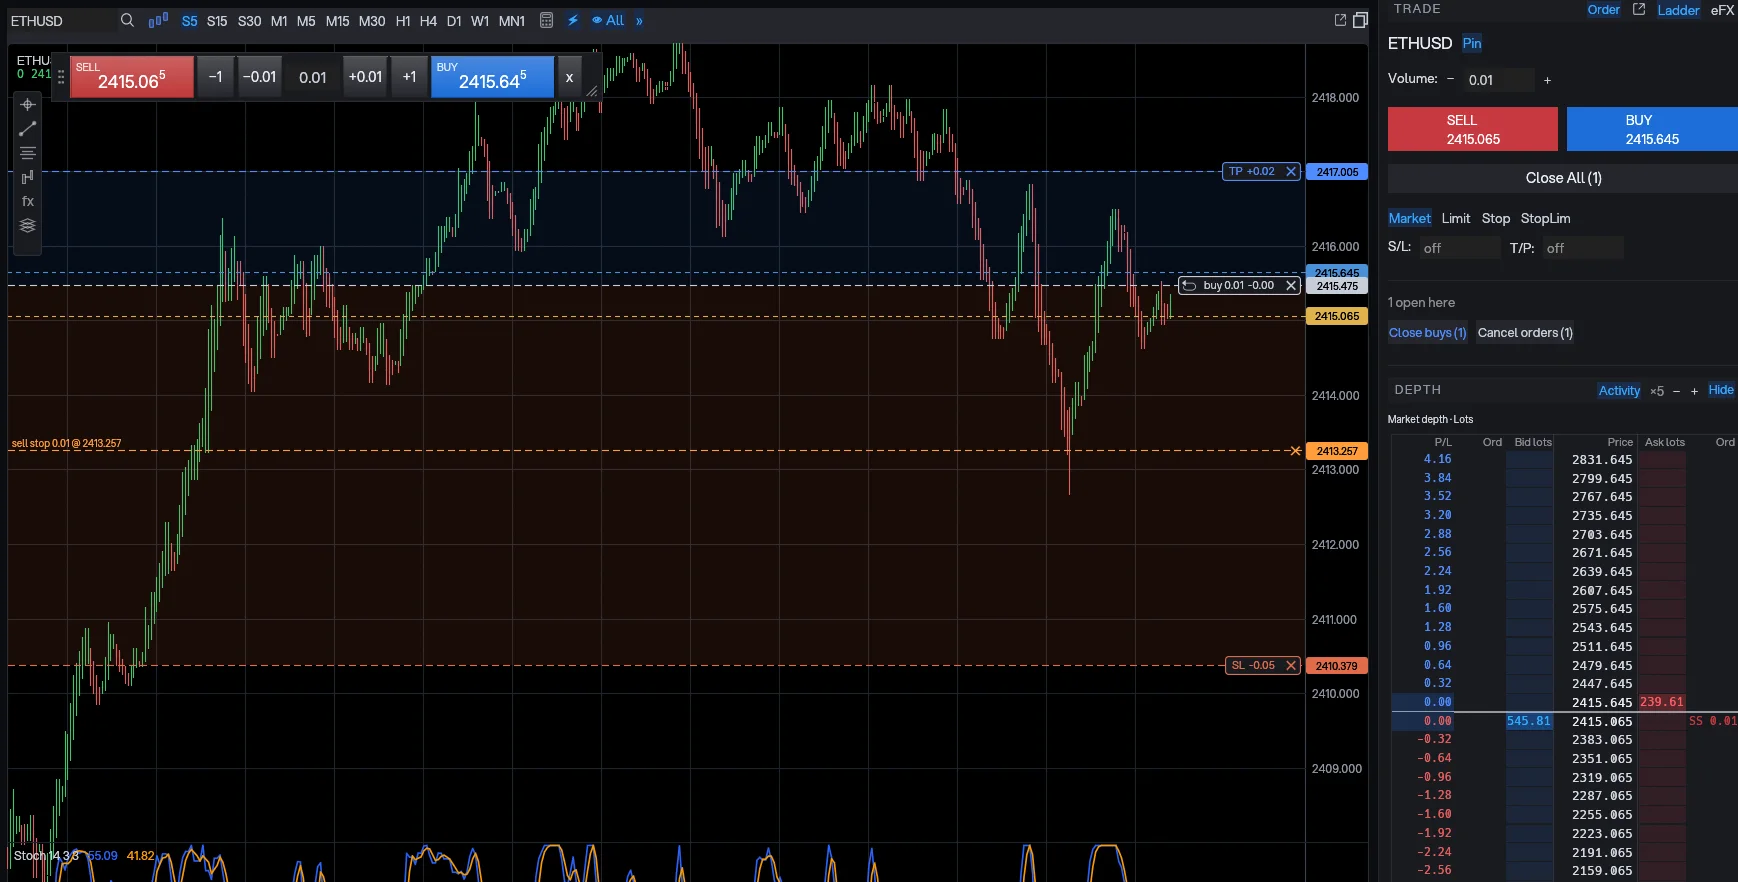This screenshot has width=1738, height=882.
Task: Click the quick trade panel corner grip
Action: click(x=592, y=91)
